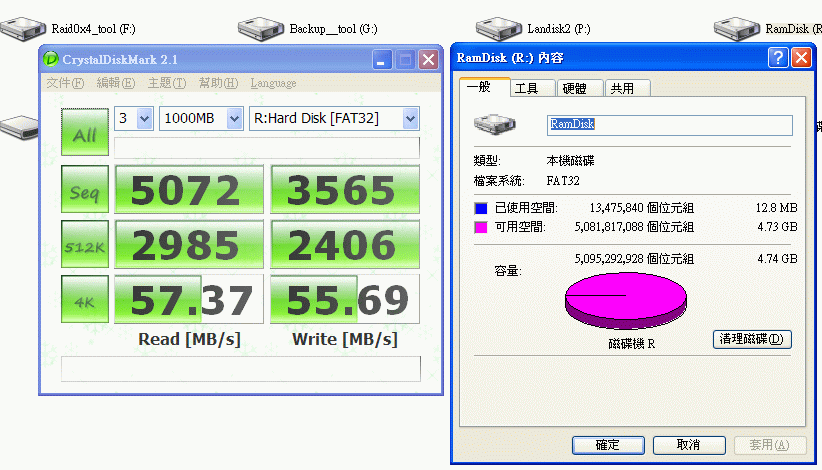Click the 512K write result 2406
This screenshot has height=470, width=822.
click(x=345, y=244)
